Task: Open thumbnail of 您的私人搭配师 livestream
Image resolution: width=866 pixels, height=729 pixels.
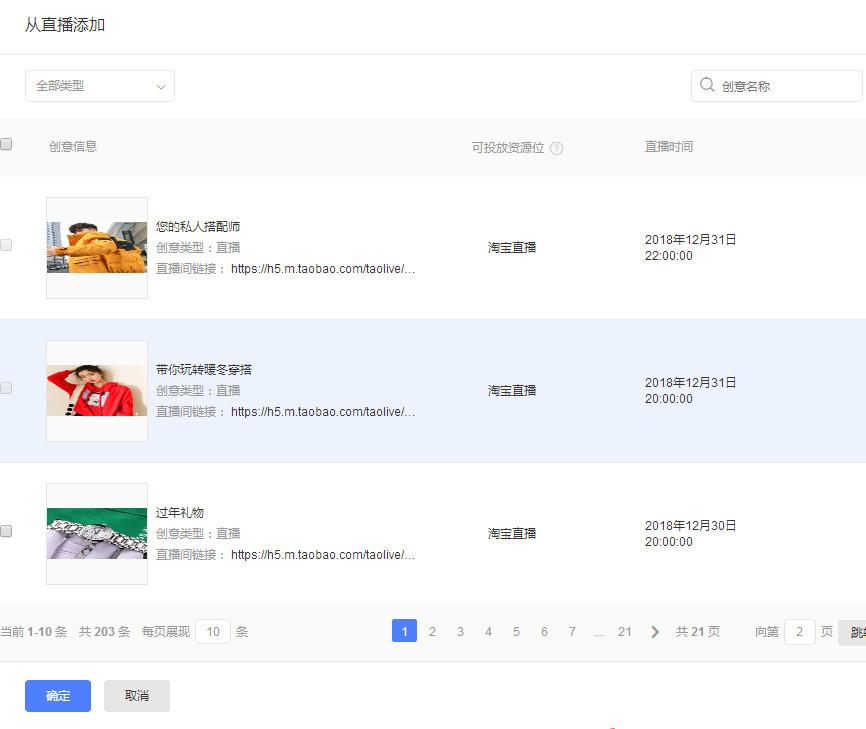Action: (97, 248)
